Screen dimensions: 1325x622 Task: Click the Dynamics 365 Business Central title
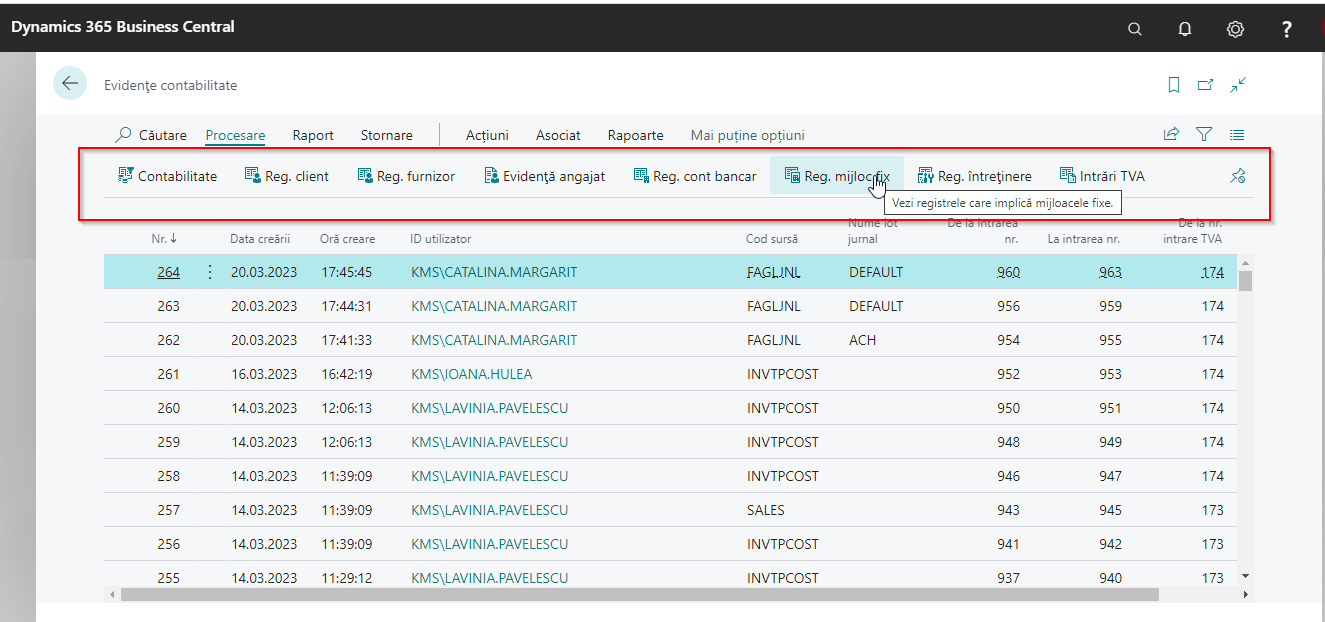(x=123, y=27)
